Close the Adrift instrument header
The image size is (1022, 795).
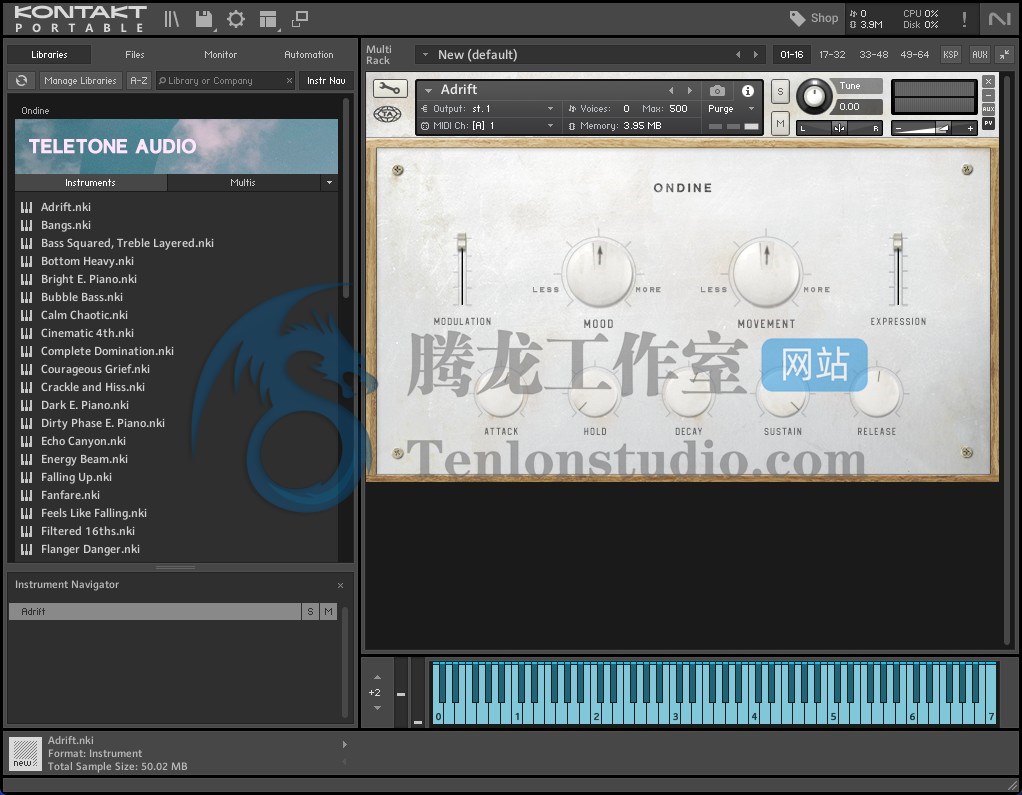pos(989,81)
